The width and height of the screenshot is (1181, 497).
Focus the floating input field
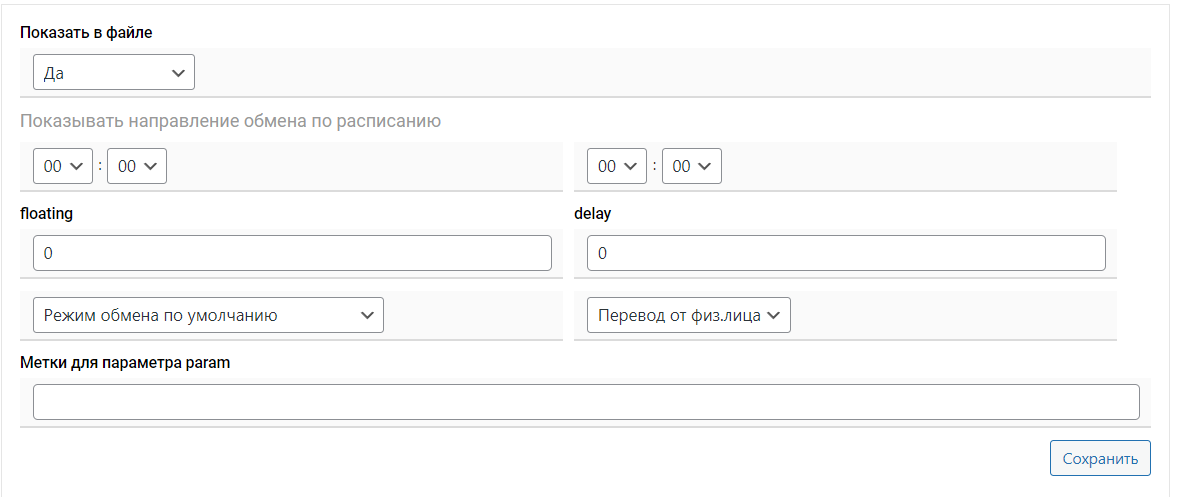pyautogui.click(x=292, y=254)
